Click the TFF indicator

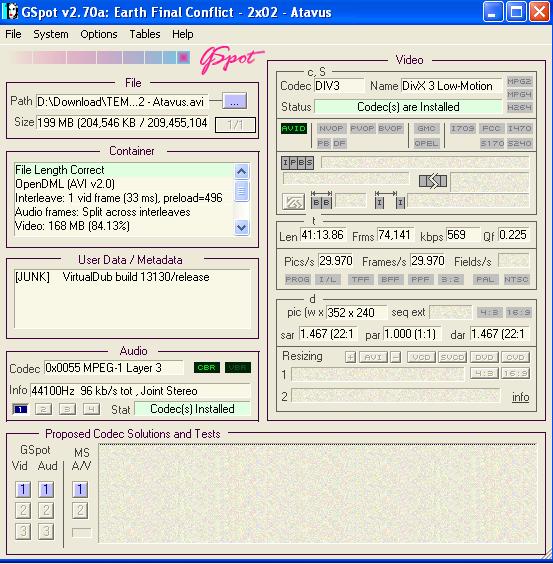361,279
